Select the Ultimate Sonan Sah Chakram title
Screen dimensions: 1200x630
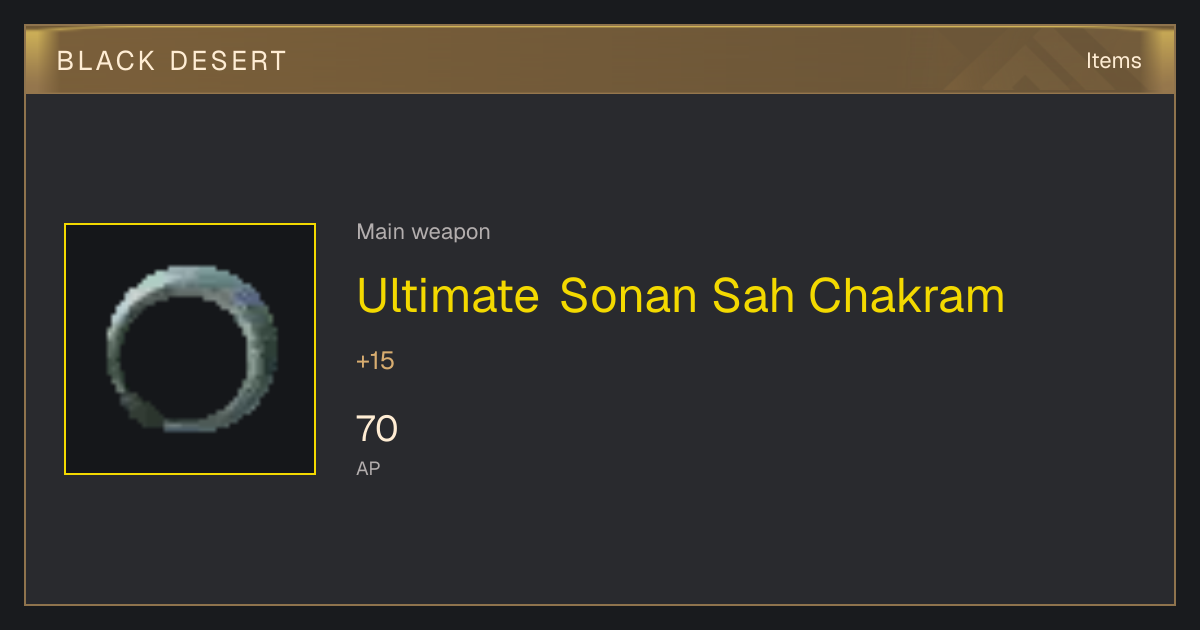point(680,295)
